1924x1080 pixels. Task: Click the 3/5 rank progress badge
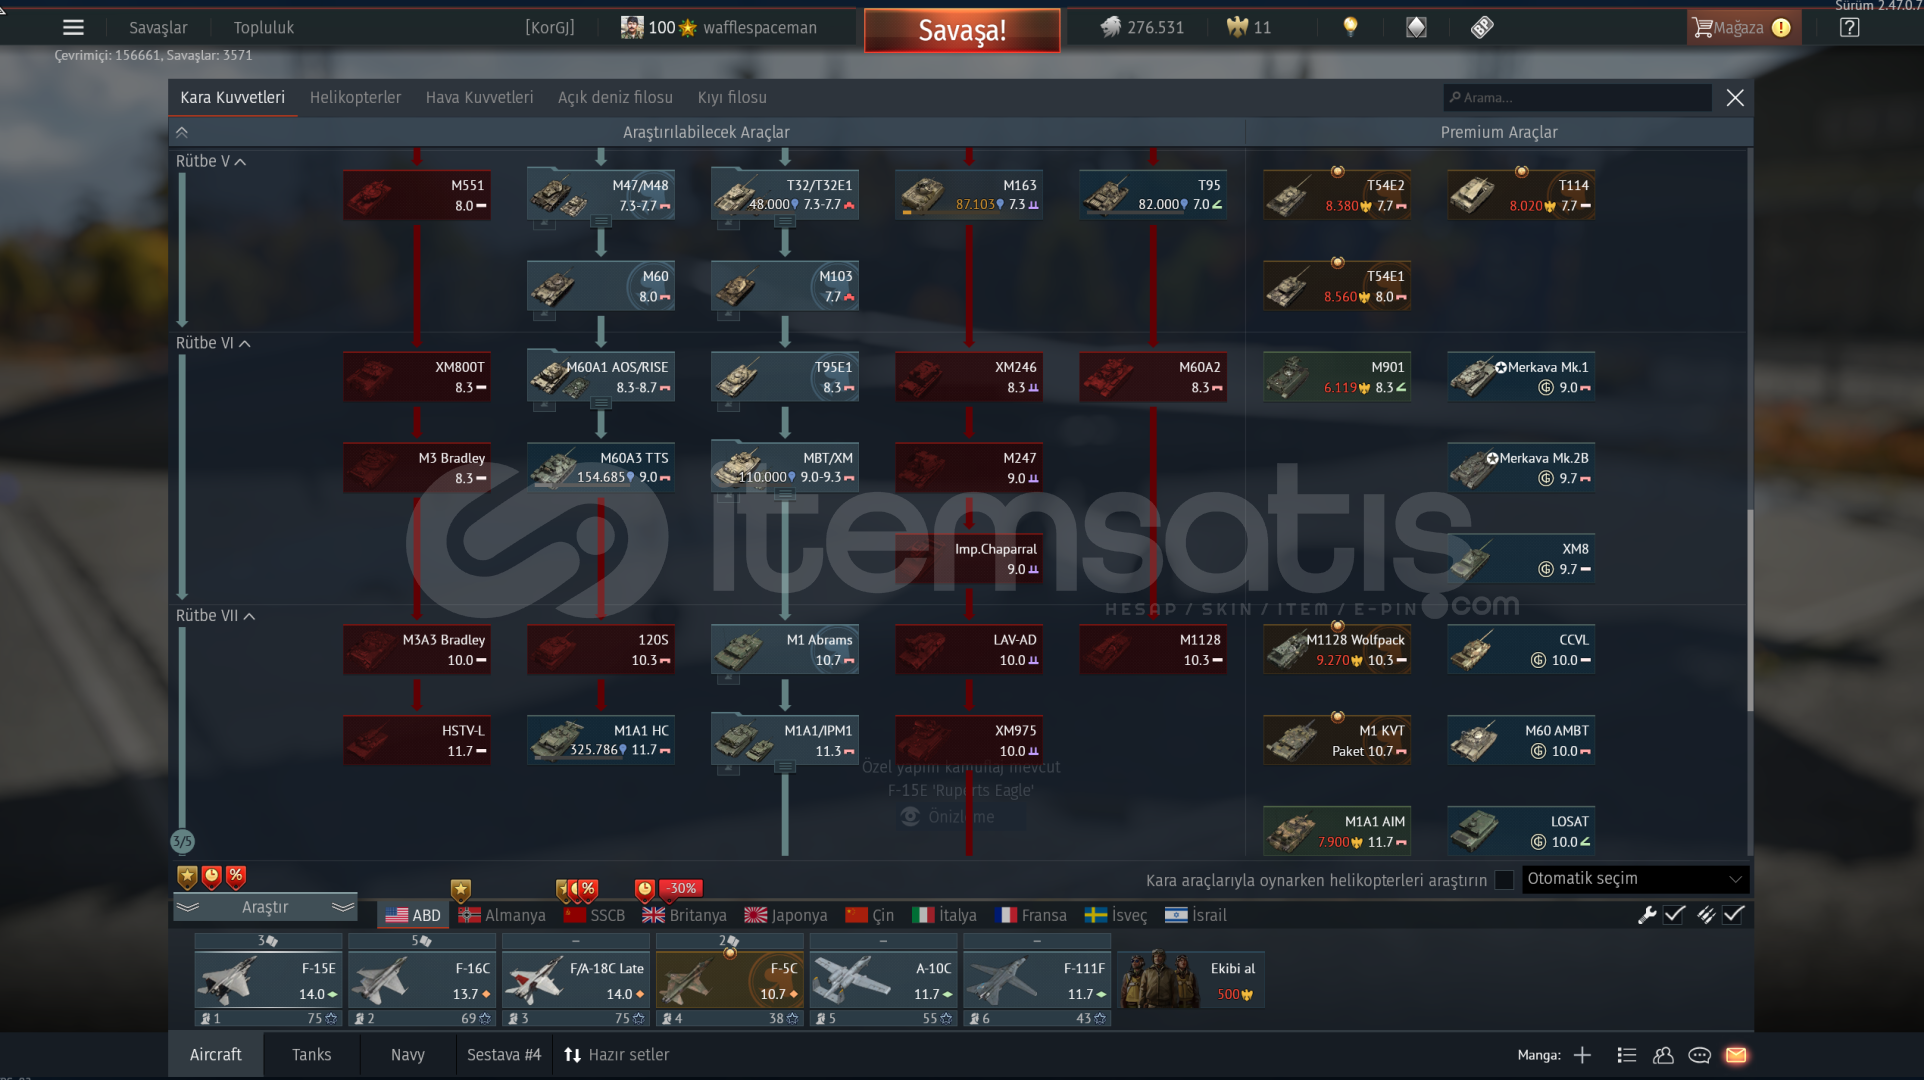tap(182, 842)
